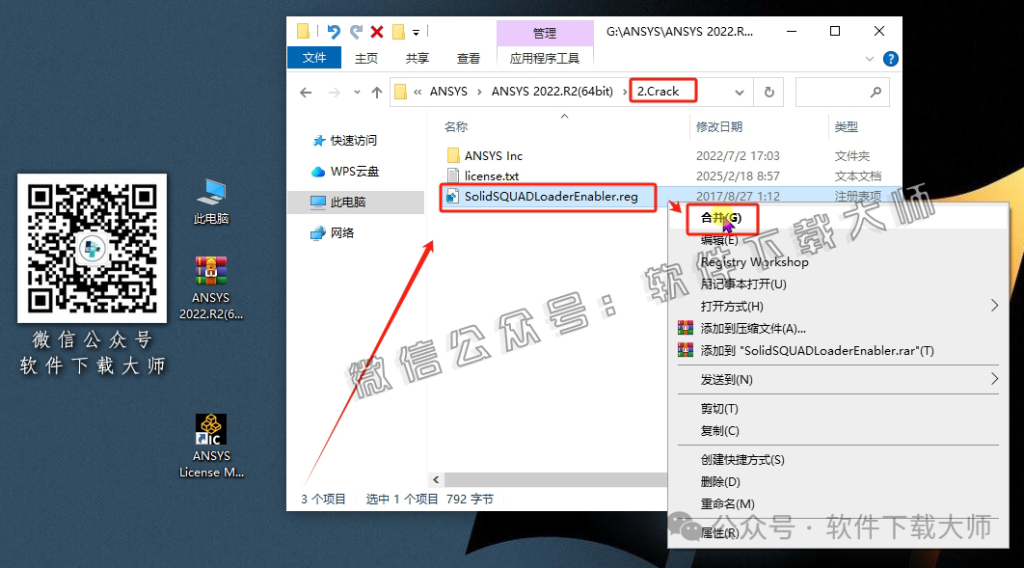Viewport: 1024px width, 568px height.
Task: Click ANSYS in the address breadcrumb
Action: point(449,91)
